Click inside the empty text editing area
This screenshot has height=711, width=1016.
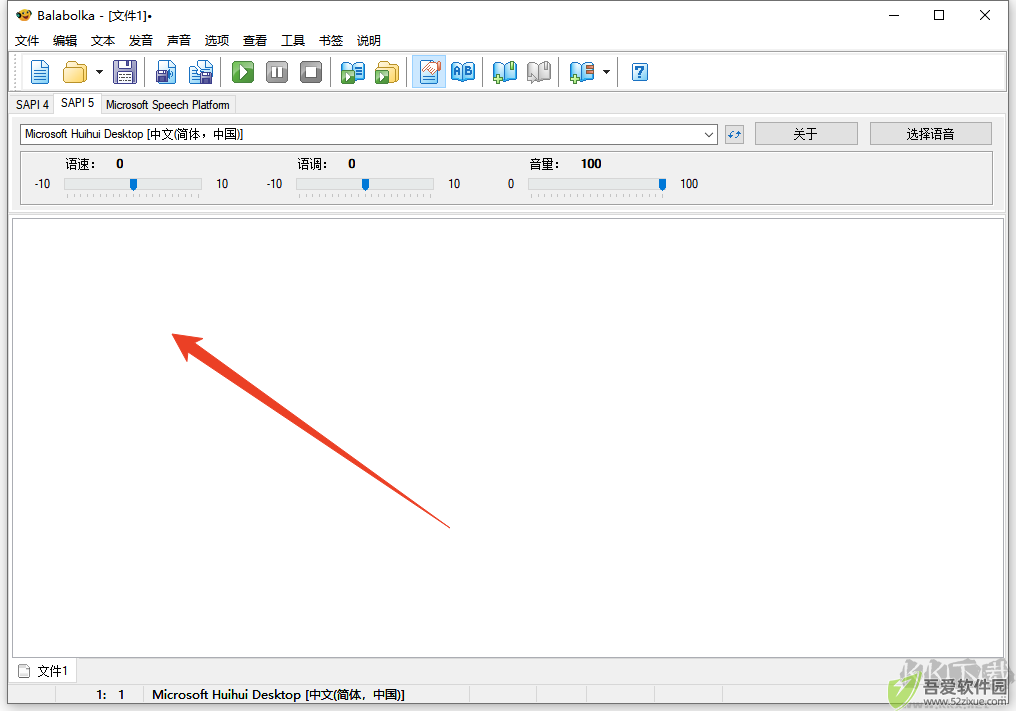pyautogui.click(x=507, y=438)
